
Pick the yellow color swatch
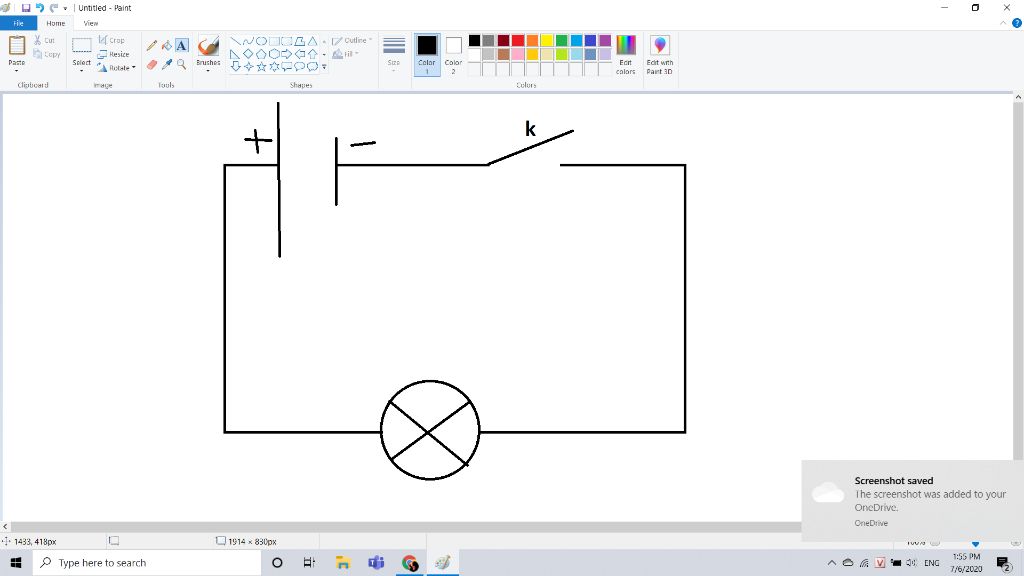[x=547, y=40]
